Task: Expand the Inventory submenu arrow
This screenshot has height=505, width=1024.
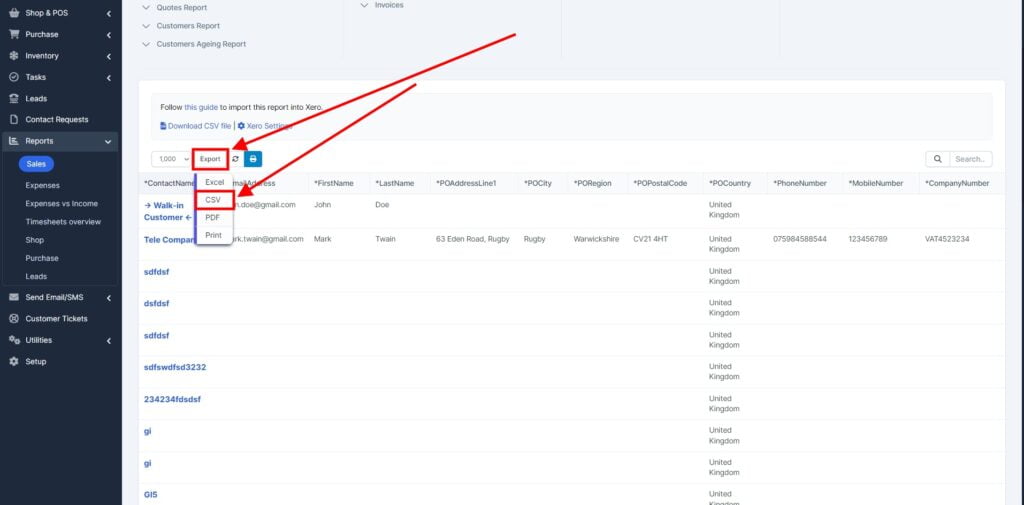Action: tap(108, 56)
